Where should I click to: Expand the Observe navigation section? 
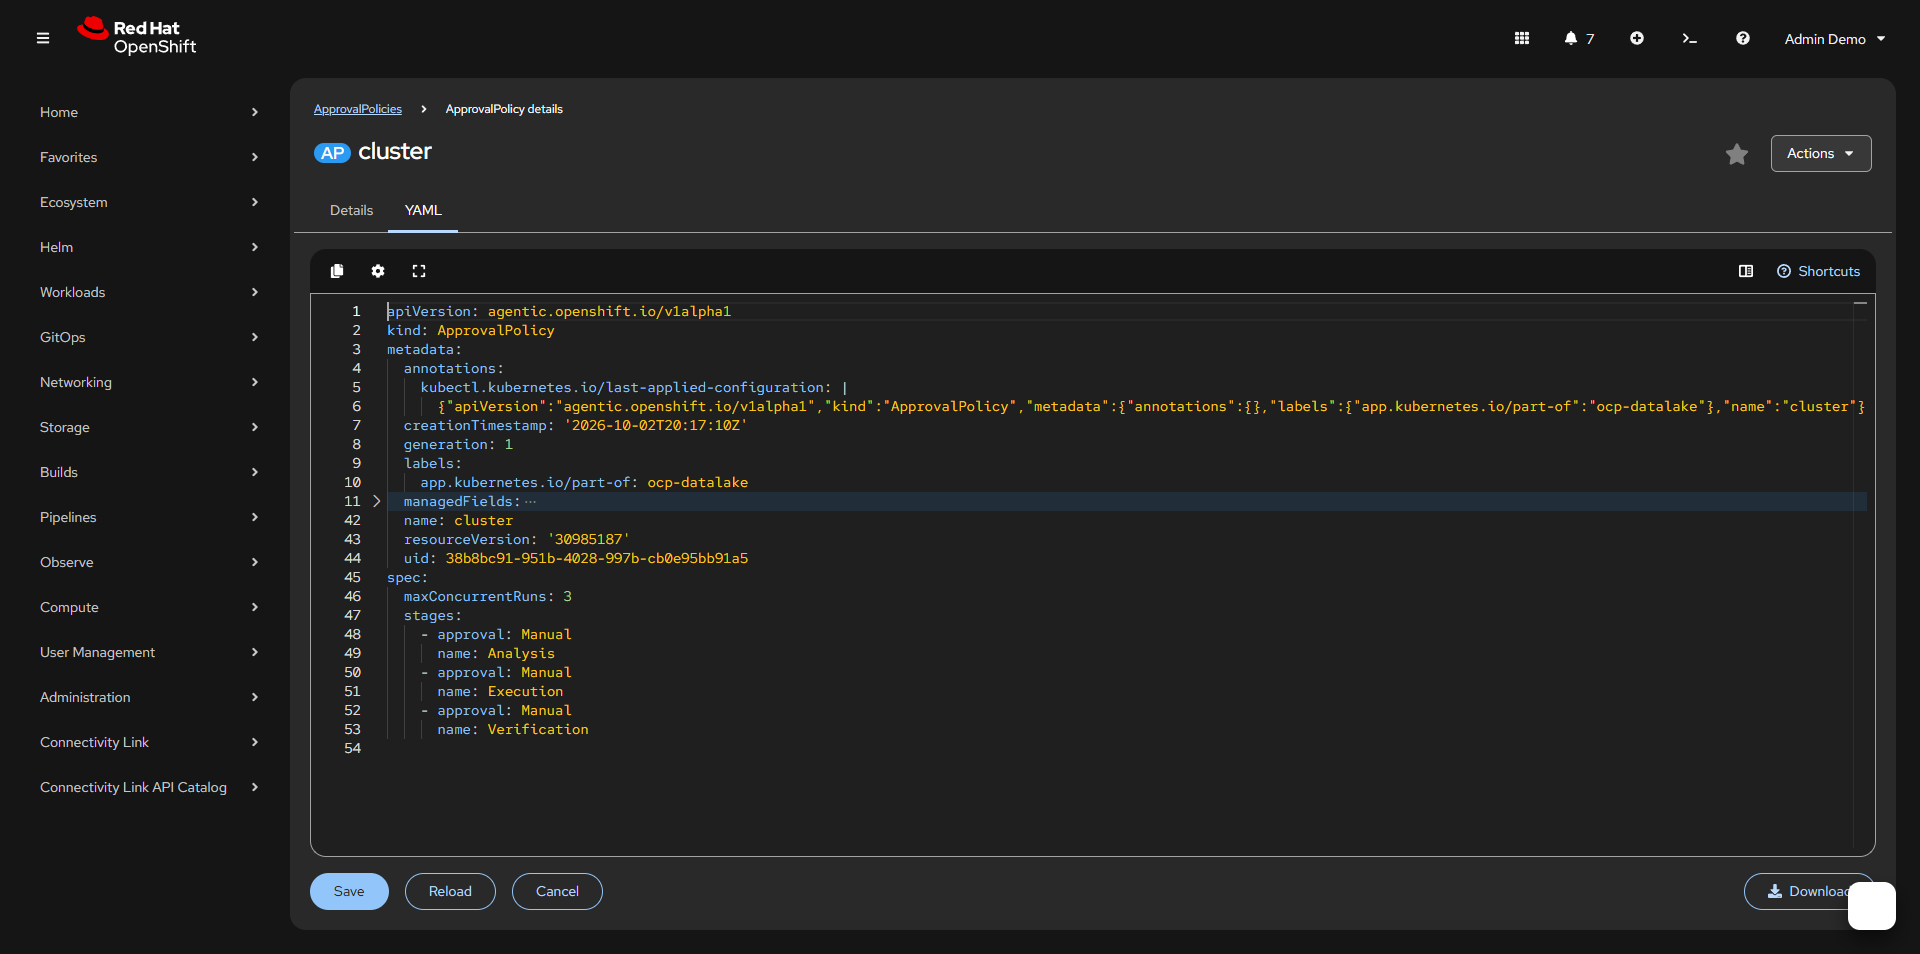149,562
